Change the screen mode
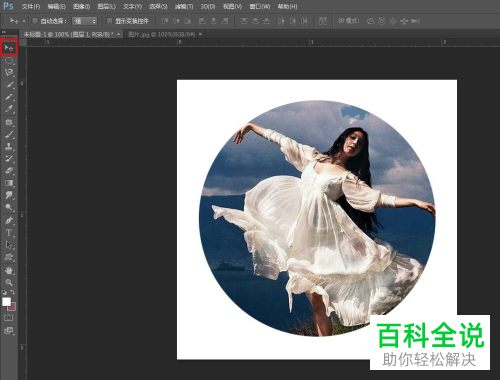This screenshot has width=500, height=380. coord(9,331)
